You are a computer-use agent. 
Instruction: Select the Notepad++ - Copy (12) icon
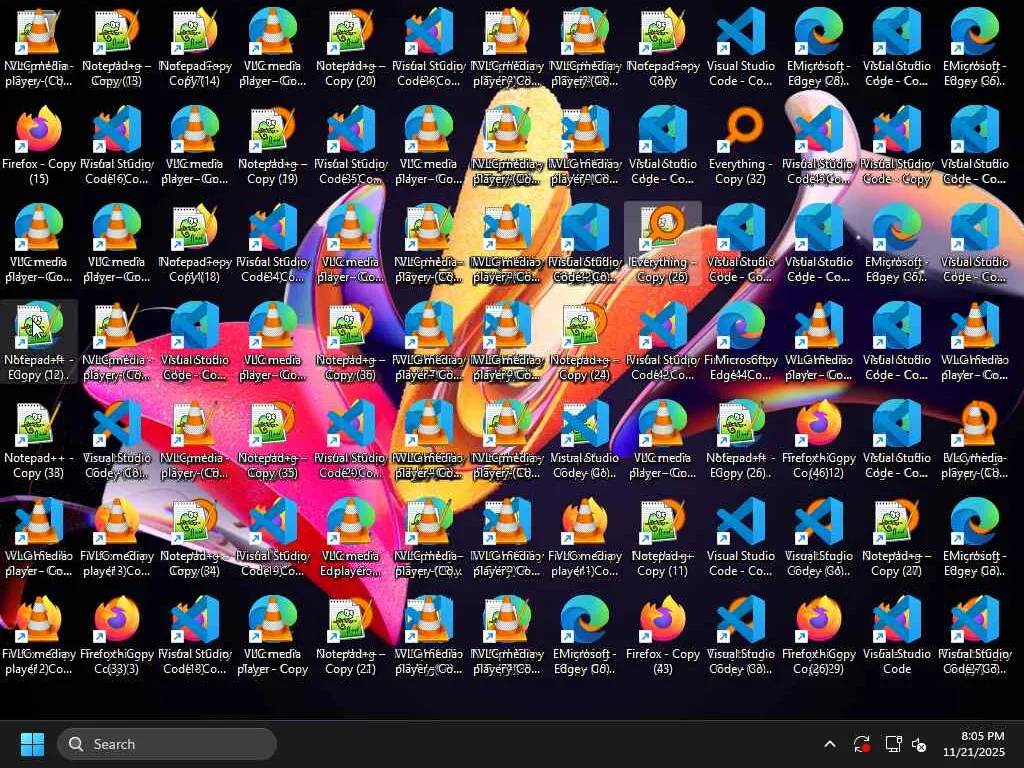click(x=39, y=342)
